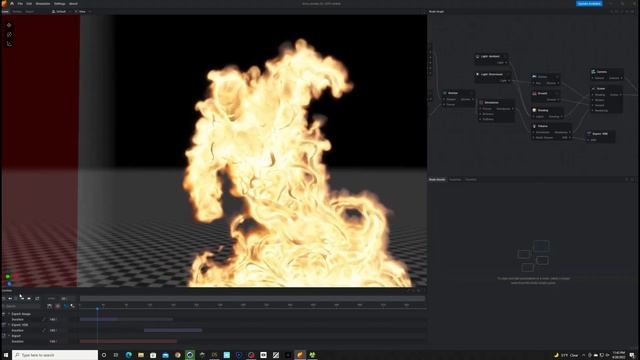Click the Camera node's green icon

point(593,71)
